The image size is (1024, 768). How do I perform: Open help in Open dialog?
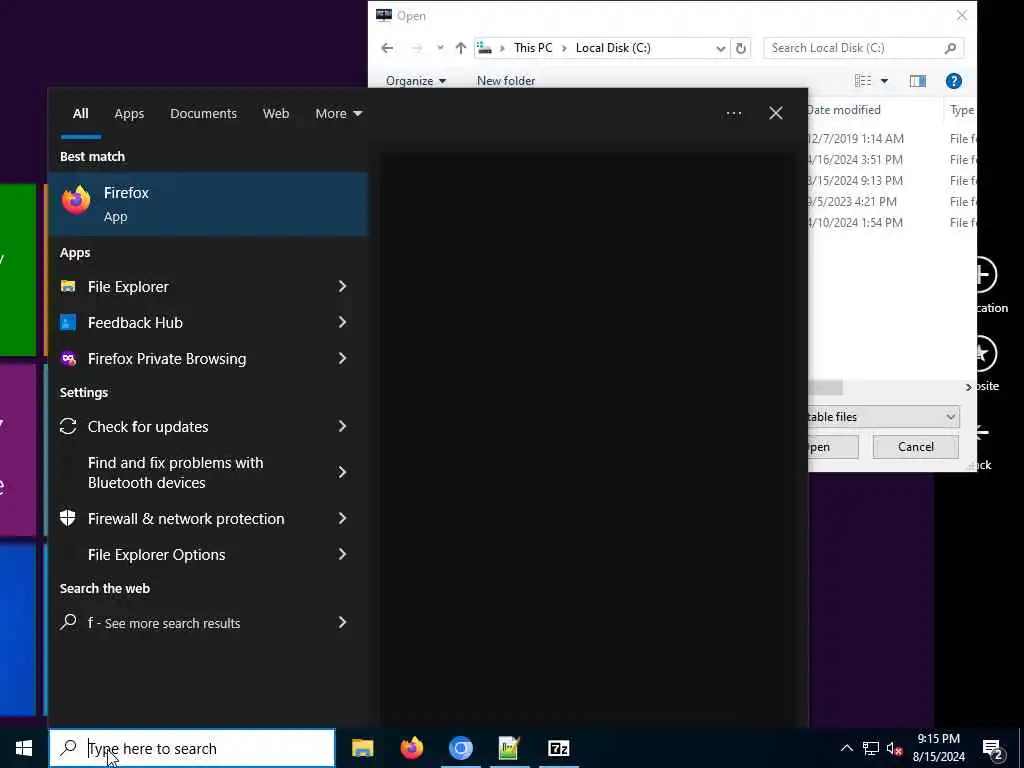click(953, 80)
